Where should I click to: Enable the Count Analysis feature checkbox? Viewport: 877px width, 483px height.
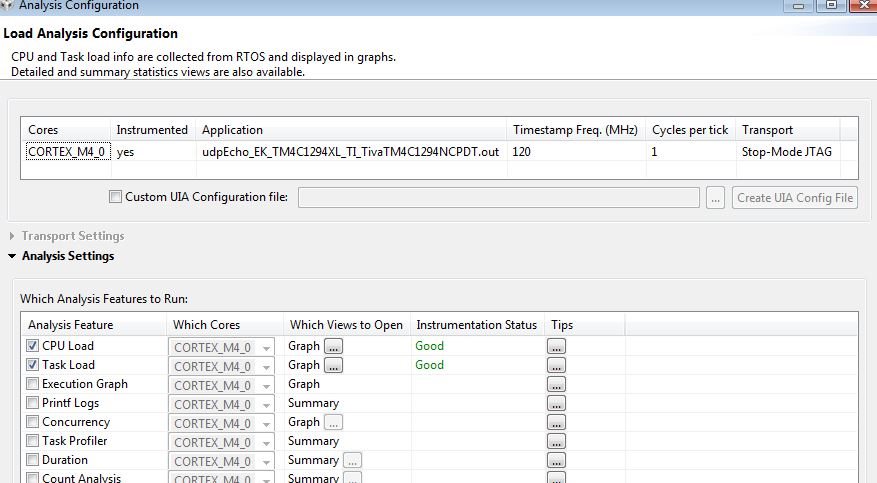[x=32, y=478]
